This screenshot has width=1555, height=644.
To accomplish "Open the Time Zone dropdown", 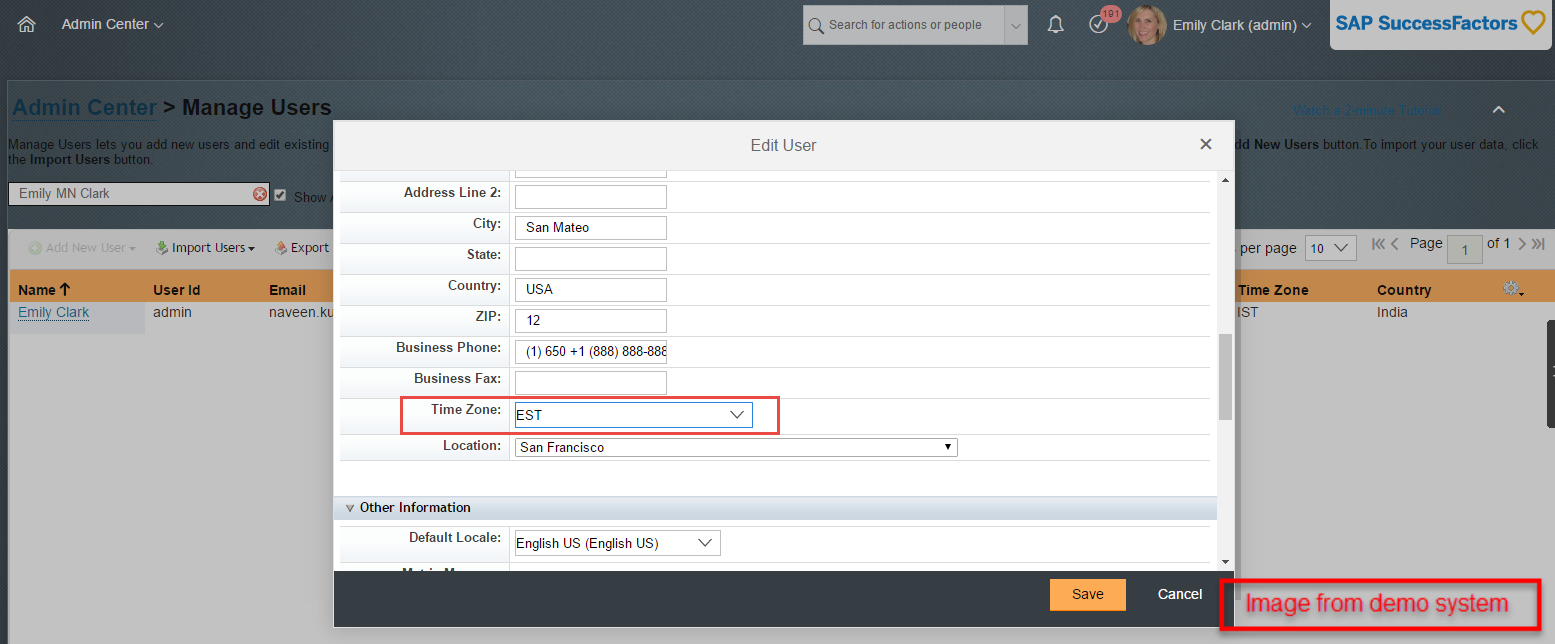I will [x=633, y=415].
